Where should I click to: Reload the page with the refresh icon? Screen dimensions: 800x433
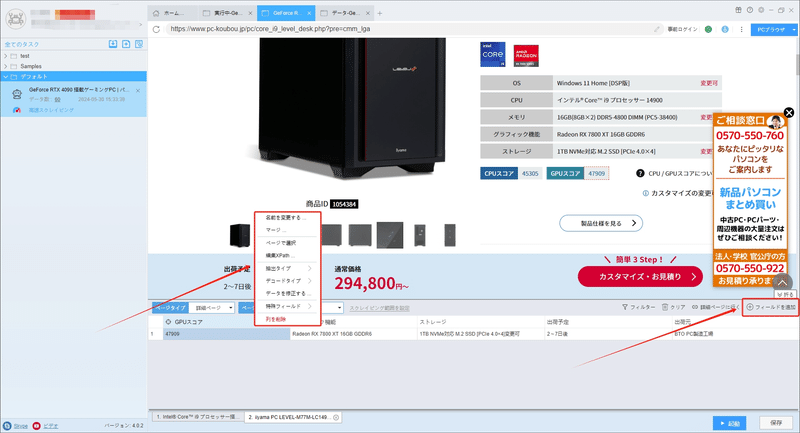(x=156, y=29)
